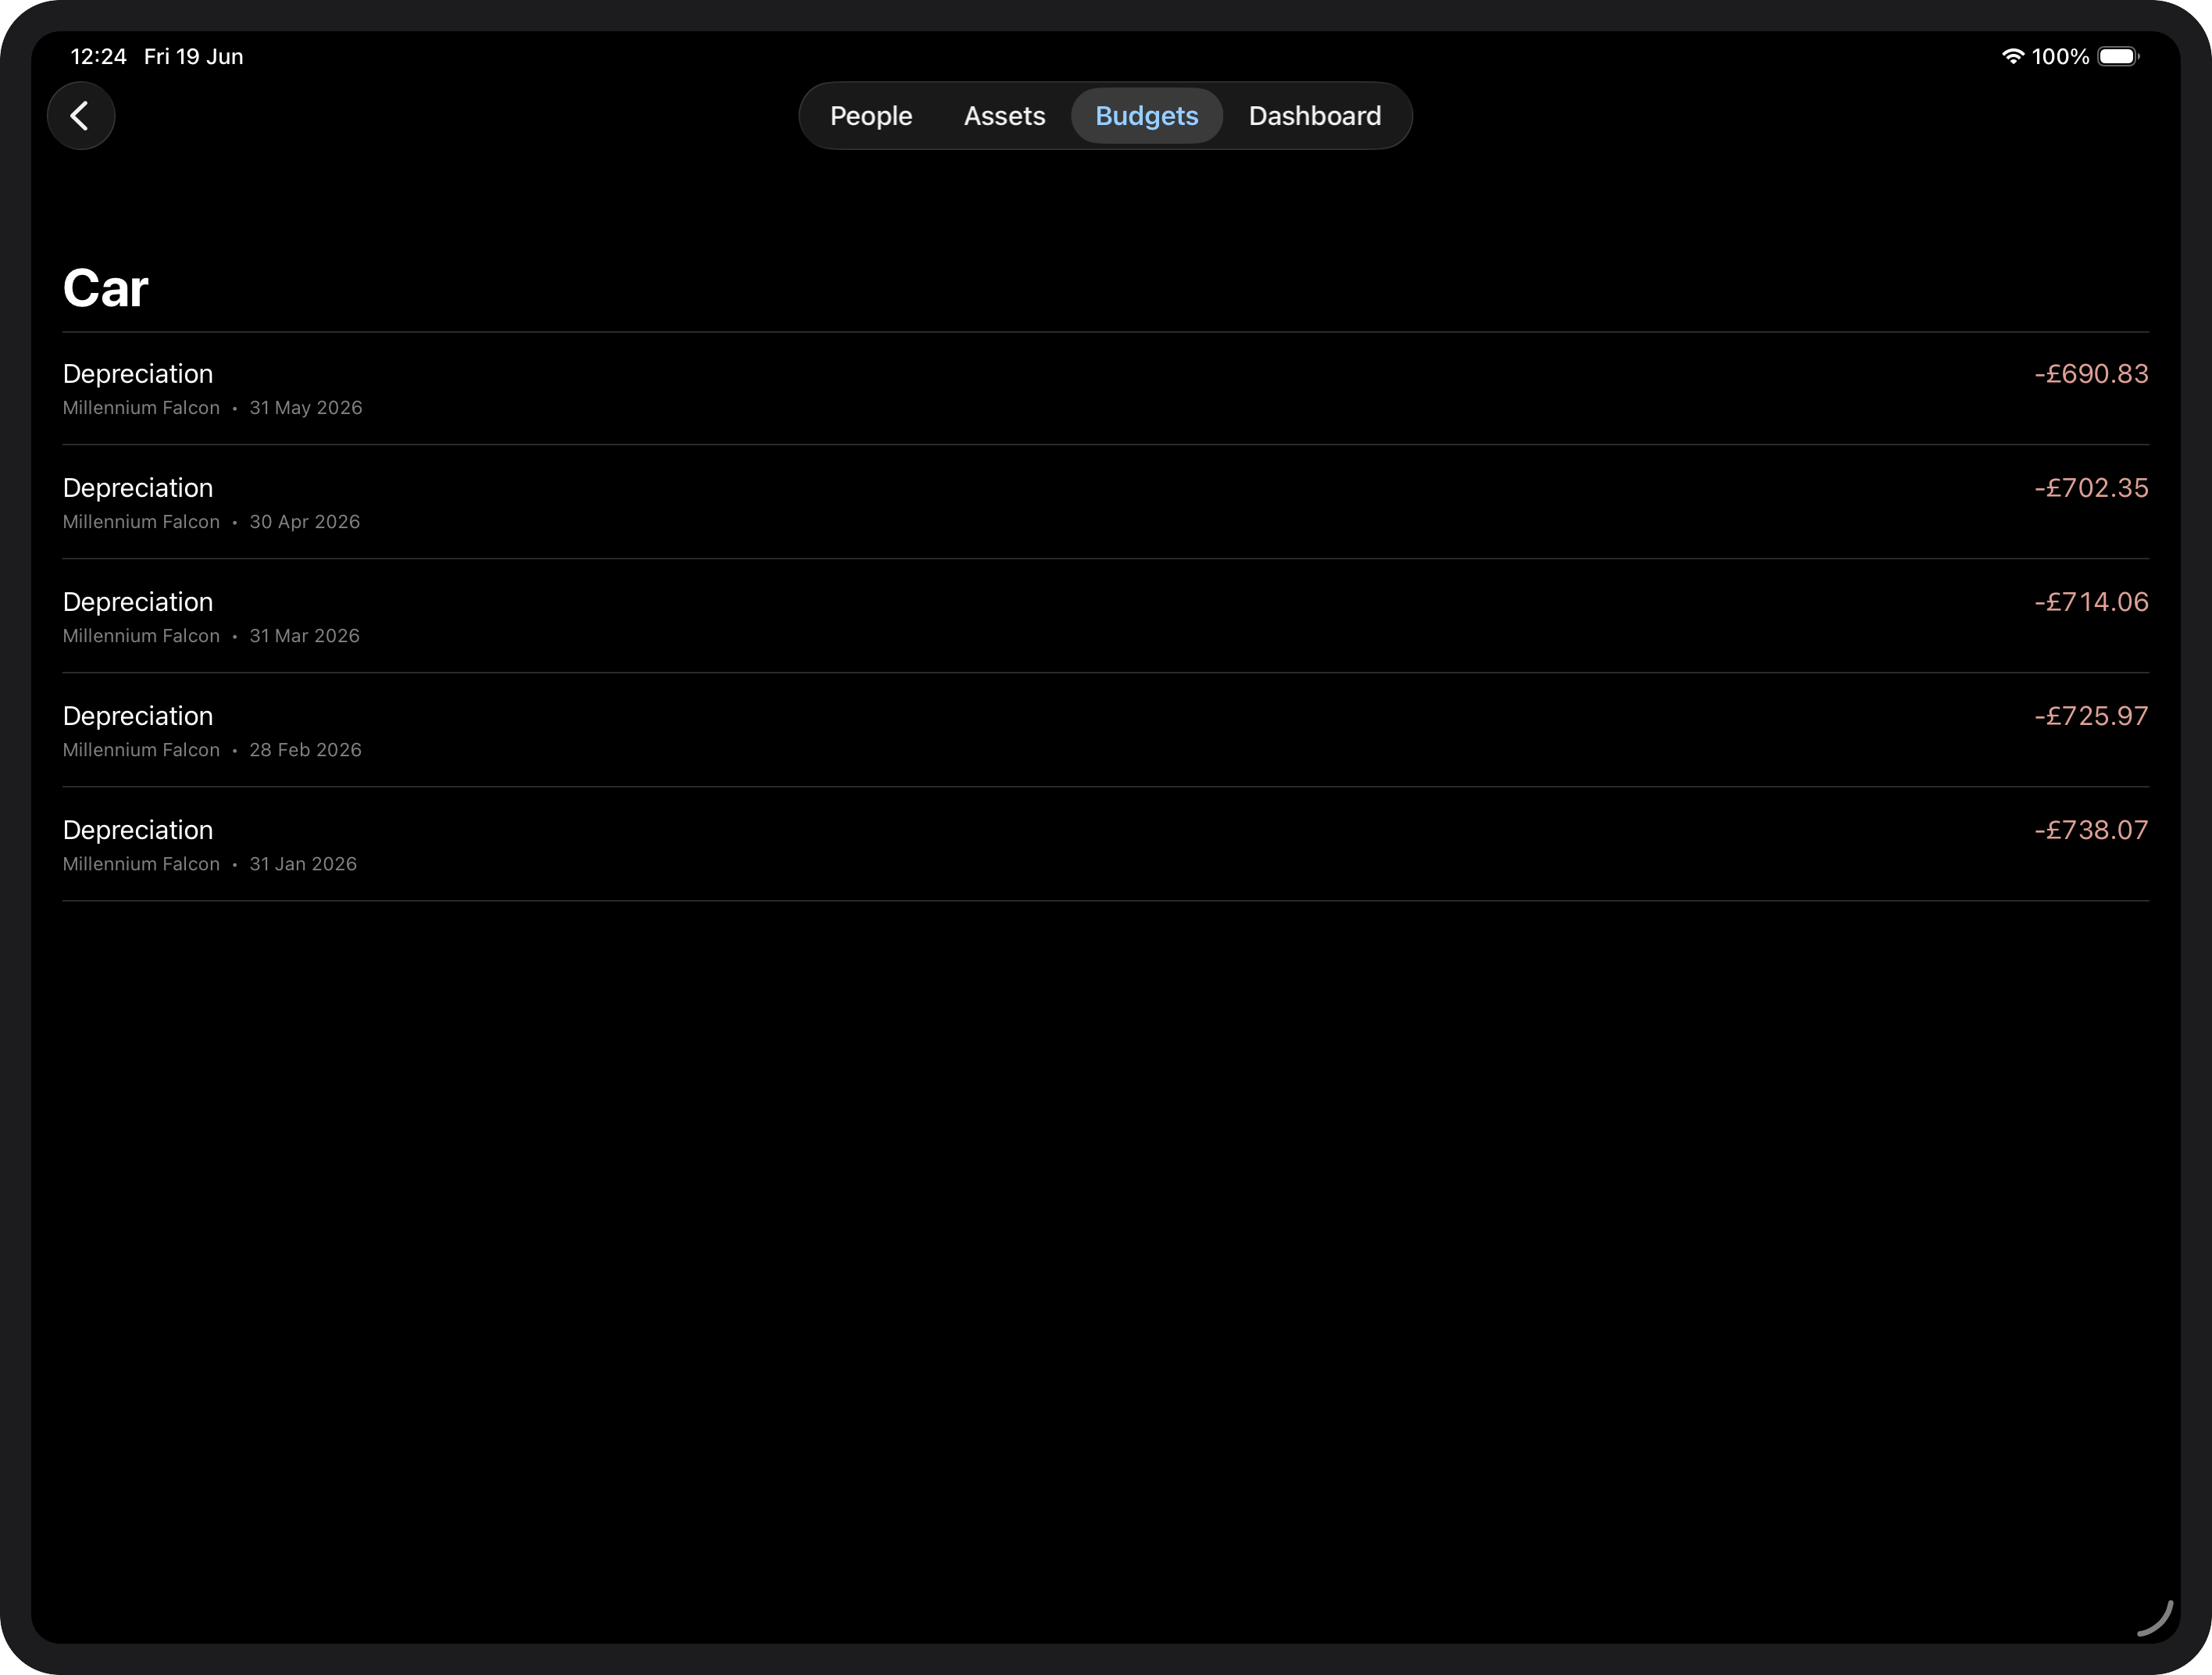
Task: Click the -£702.35 amount
Action: (x=2091, y=488)
